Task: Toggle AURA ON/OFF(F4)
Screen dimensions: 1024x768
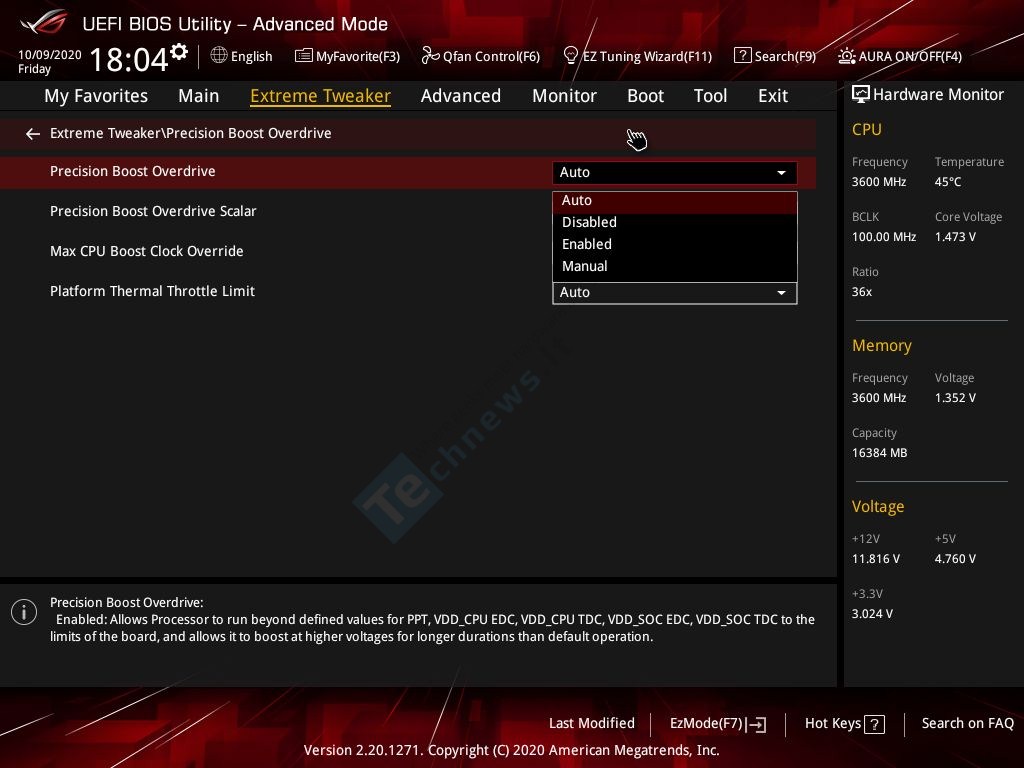Action: pyautogui.click(x=910, y=56)
